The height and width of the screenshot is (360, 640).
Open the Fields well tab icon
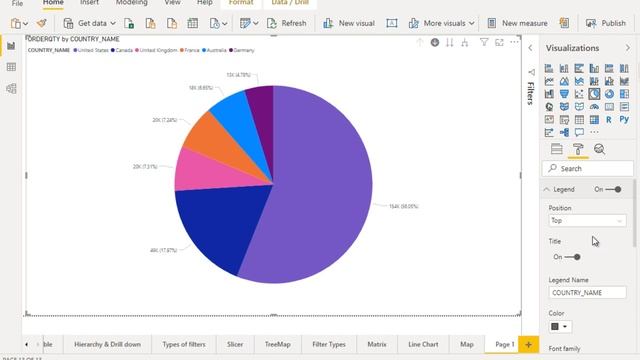coord(556,149)
